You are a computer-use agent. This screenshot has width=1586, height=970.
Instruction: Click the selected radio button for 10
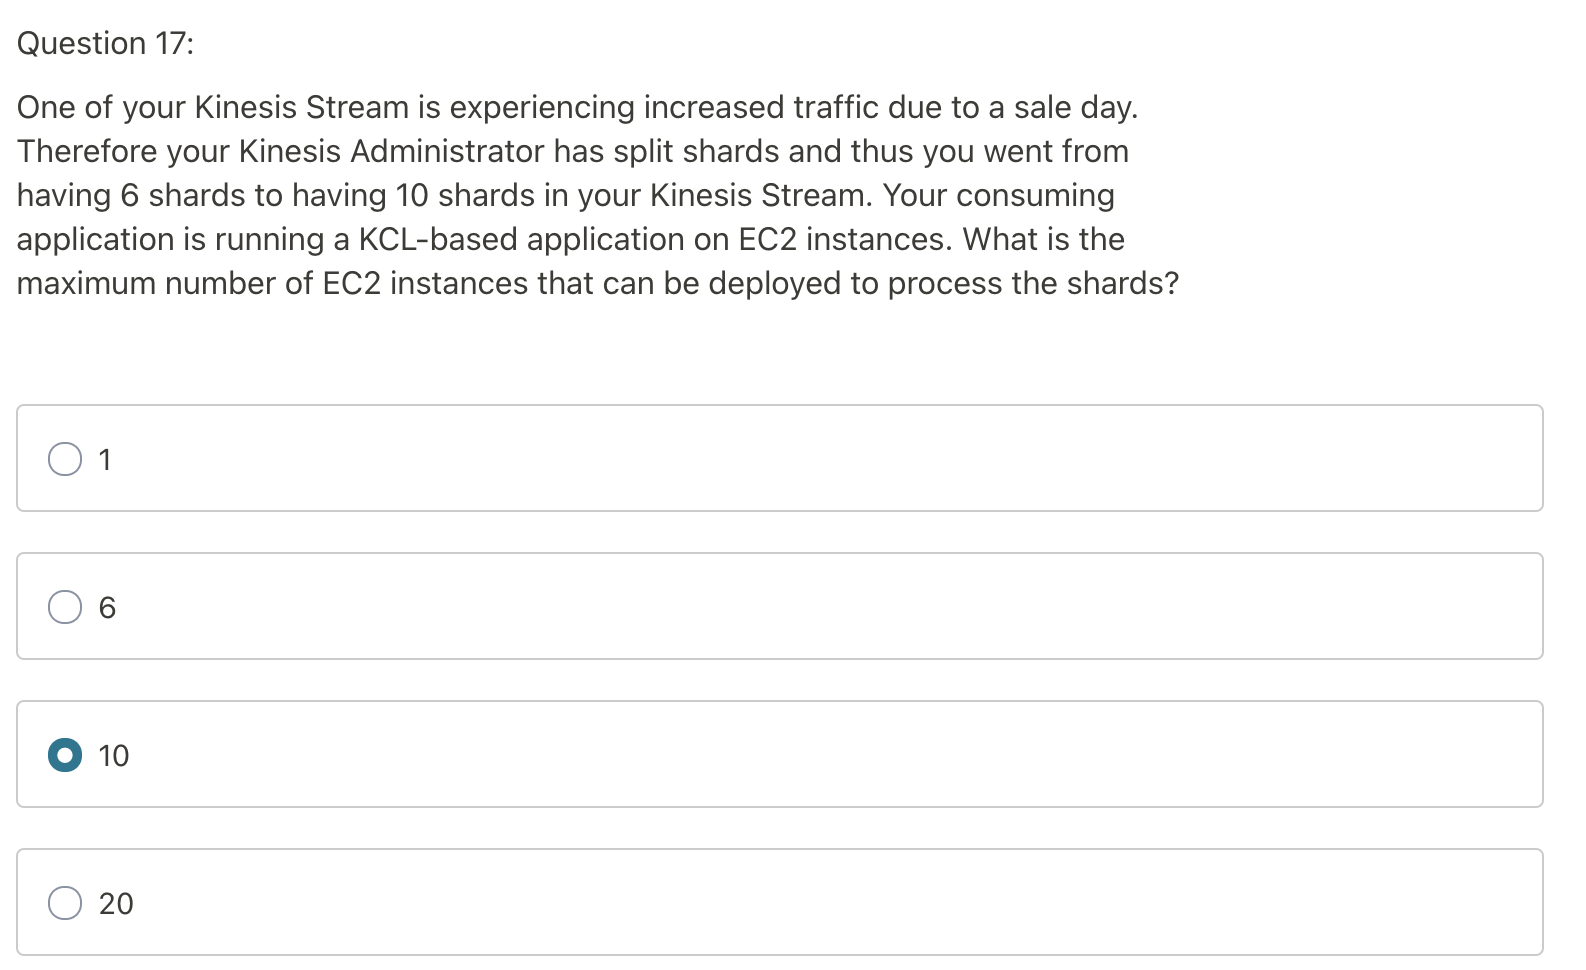(65, 755)
